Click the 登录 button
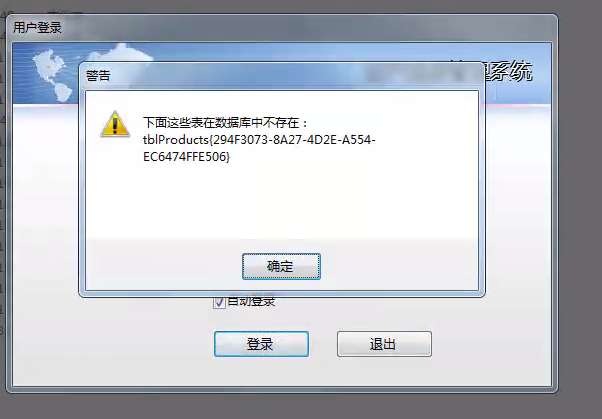Screen dimensions: 602x419 tap(261, 344)
